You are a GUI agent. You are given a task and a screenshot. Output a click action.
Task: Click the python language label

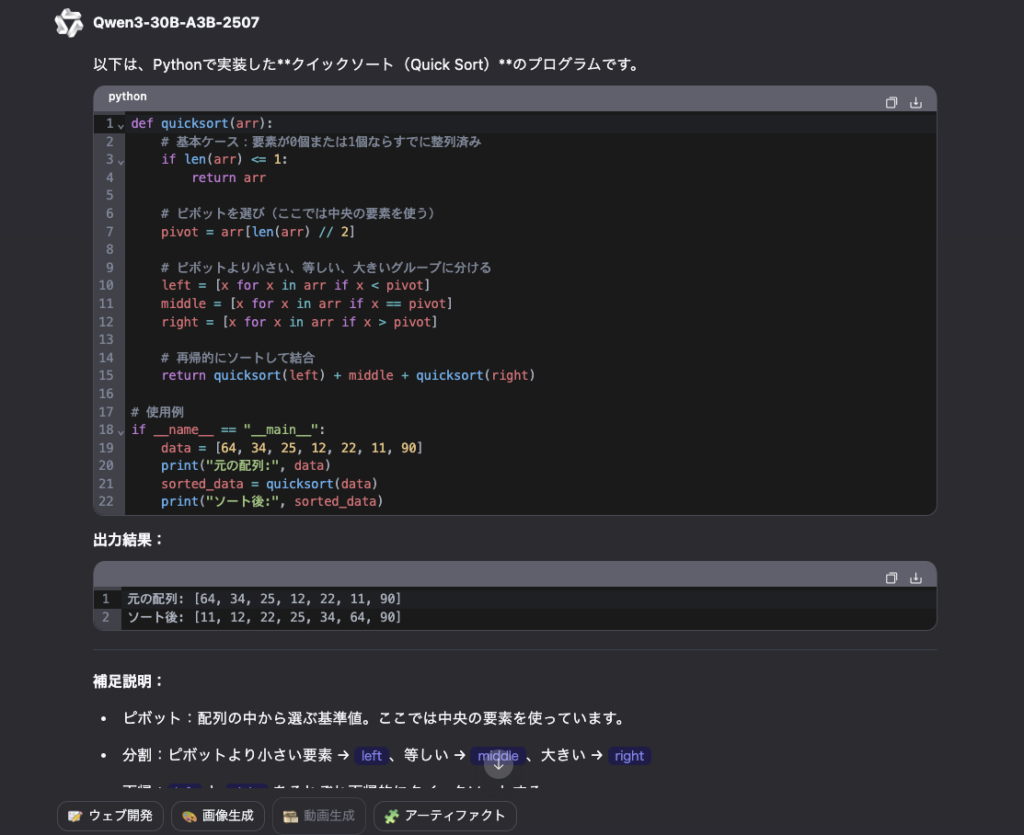click(x=127, y=97)
